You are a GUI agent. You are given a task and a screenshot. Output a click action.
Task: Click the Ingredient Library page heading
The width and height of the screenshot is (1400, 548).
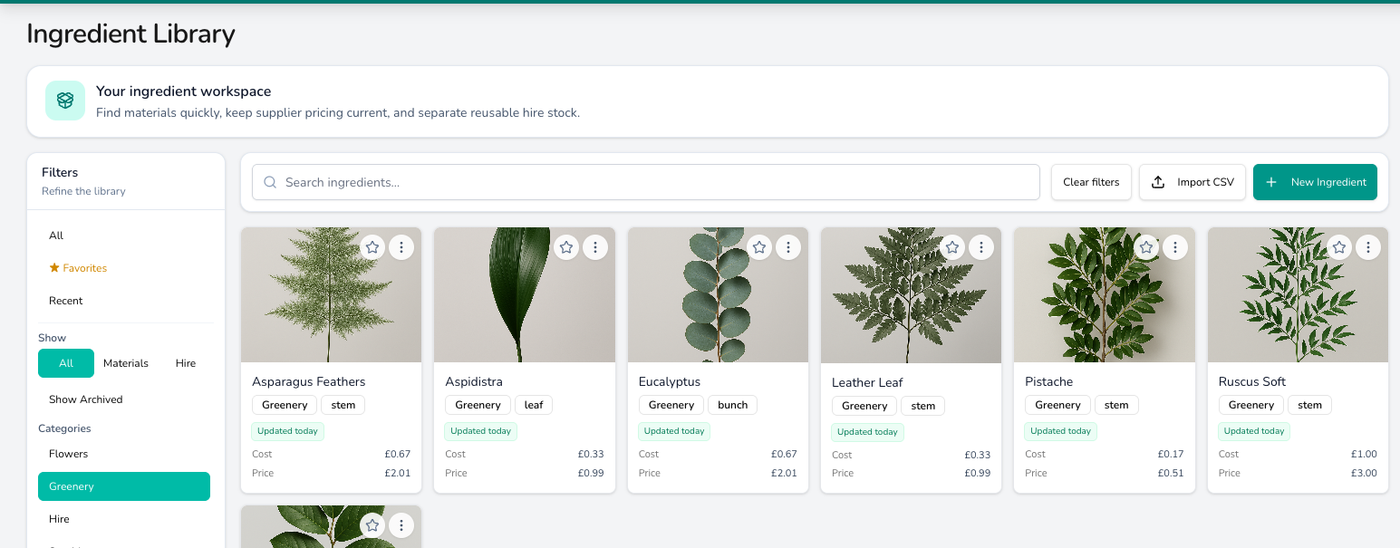(x=131, y=34)
